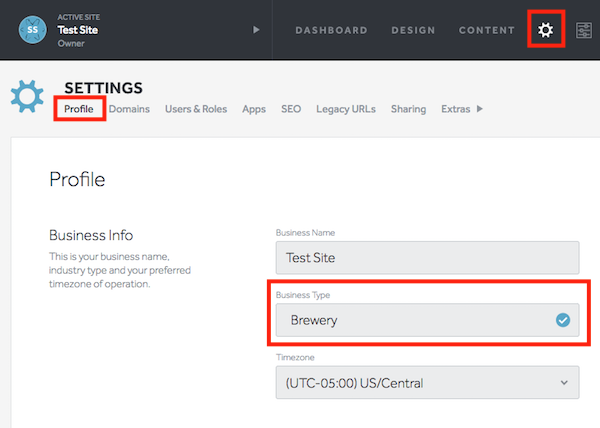Viewport: 600px width, 428px height.
Task: Expand the active site switcher arrow
Action: point(256,30)
